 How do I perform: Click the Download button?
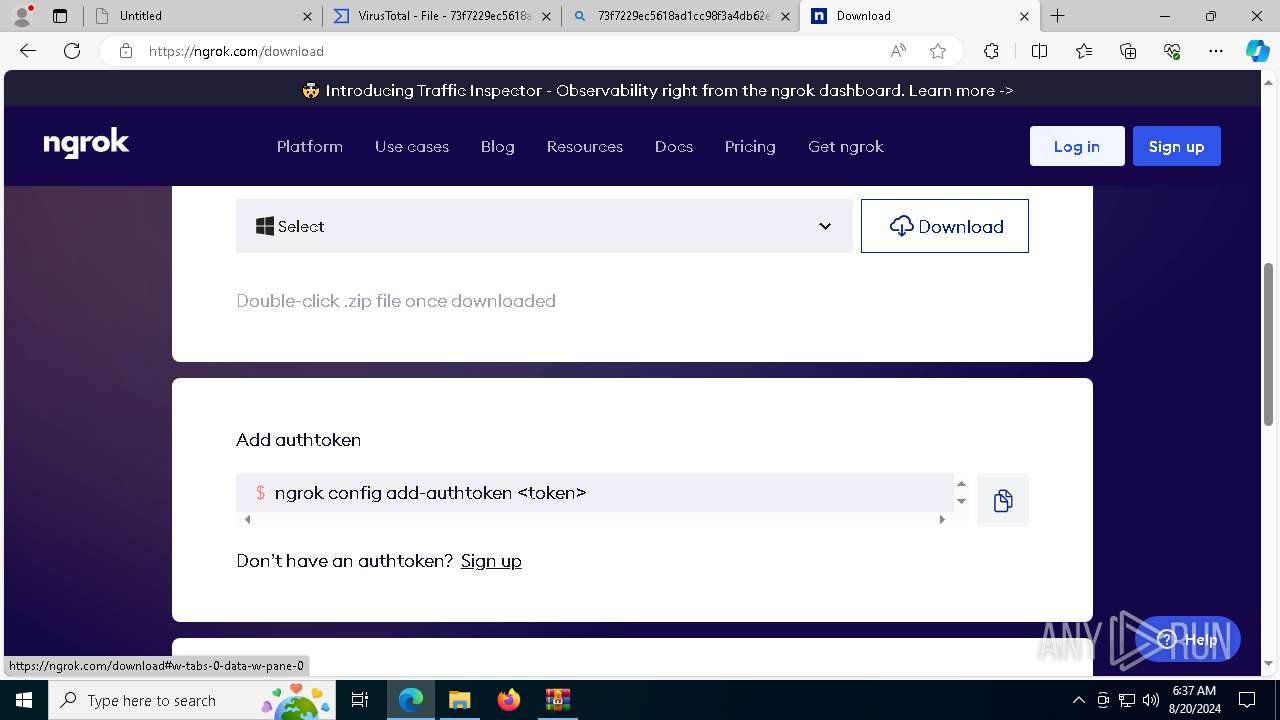pyautogui.click(x=944, y=226)
